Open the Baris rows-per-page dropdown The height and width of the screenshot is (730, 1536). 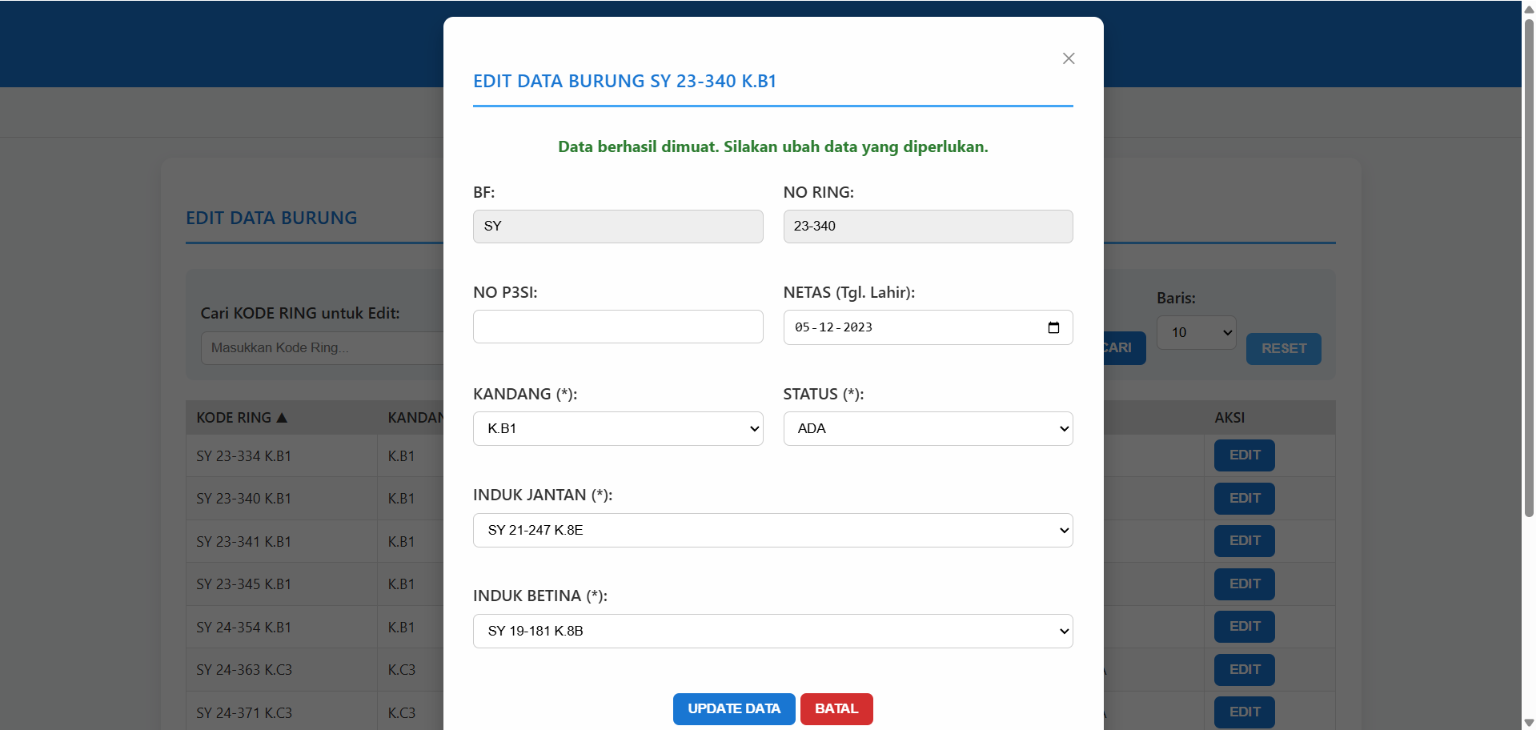tap(1196, 333)
